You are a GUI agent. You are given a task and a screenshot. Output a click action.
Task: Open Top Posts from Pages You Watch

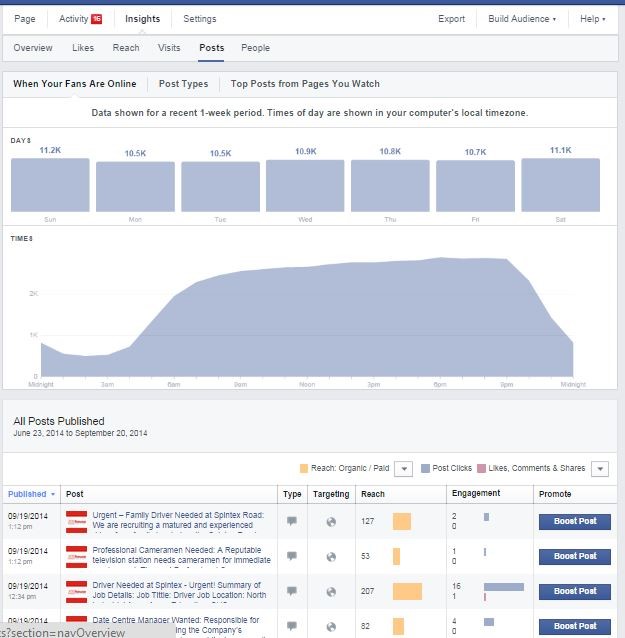(305, 84)
